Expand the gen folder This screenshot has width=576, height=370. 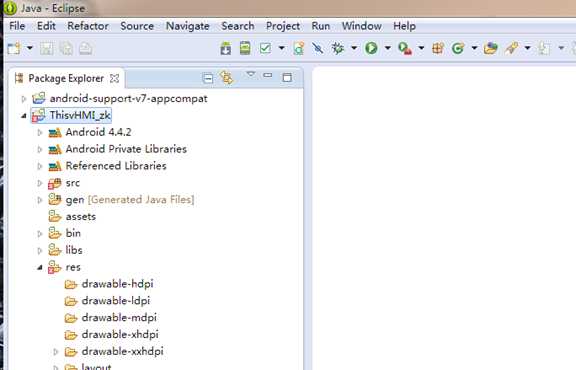[x=40, y=200]
